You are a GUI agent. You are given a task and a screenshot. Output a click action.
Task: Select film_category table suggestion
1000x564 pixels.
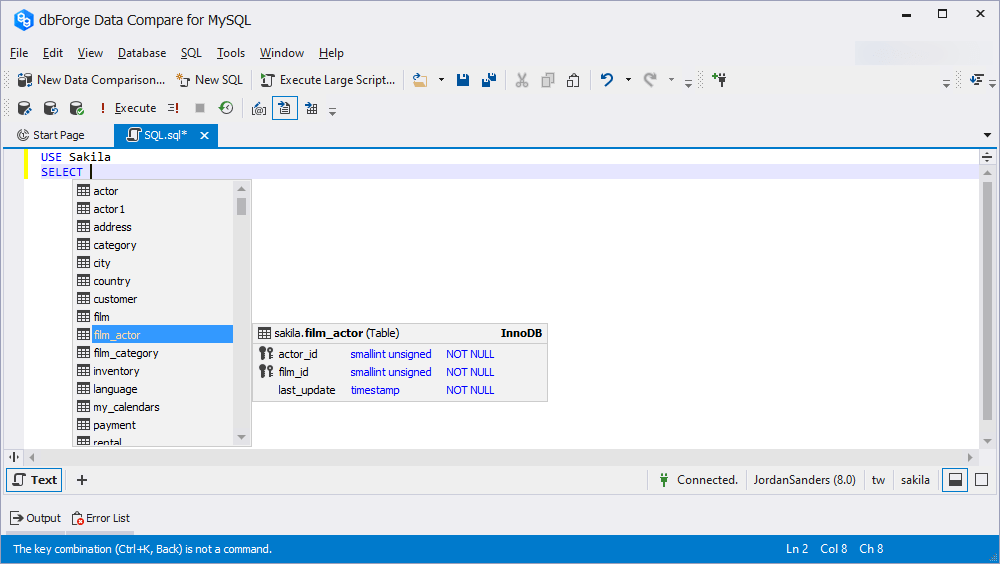[154, 353]
